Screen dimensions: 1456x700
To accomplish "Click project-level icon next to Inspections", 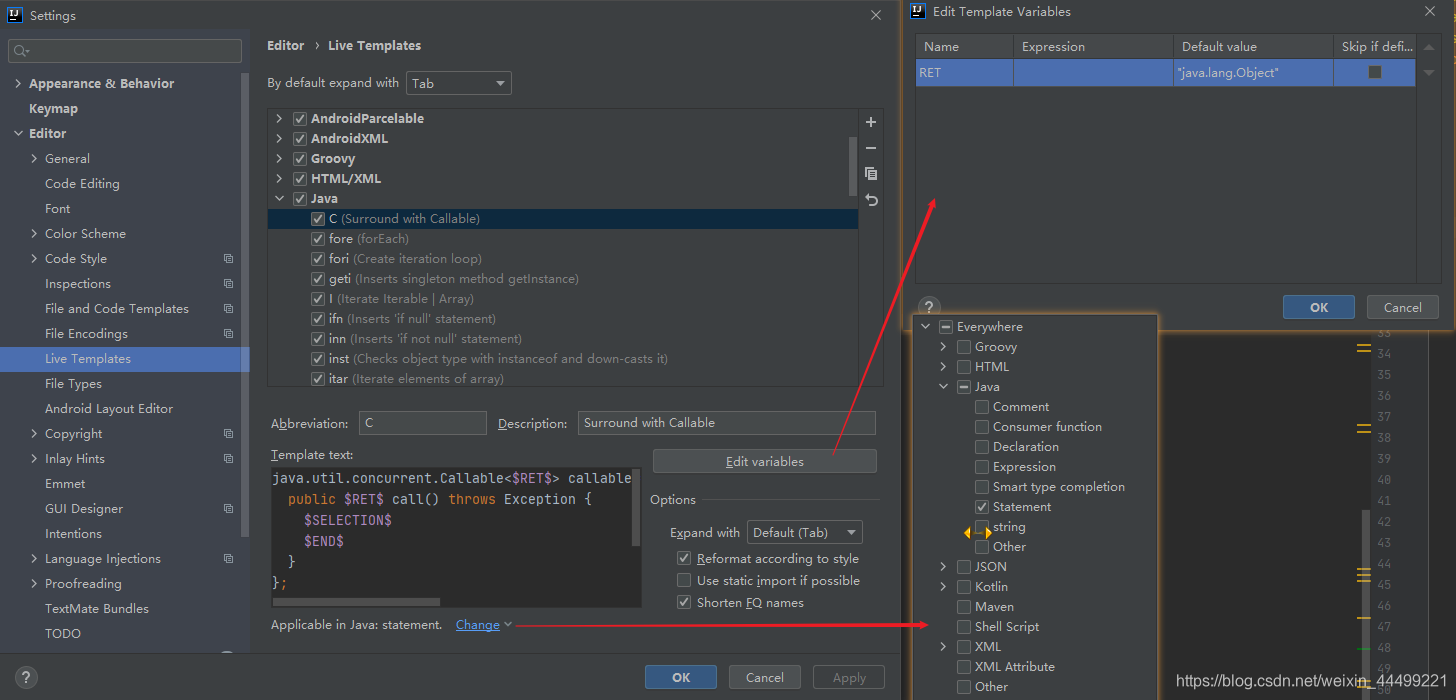I will point(228,284).
